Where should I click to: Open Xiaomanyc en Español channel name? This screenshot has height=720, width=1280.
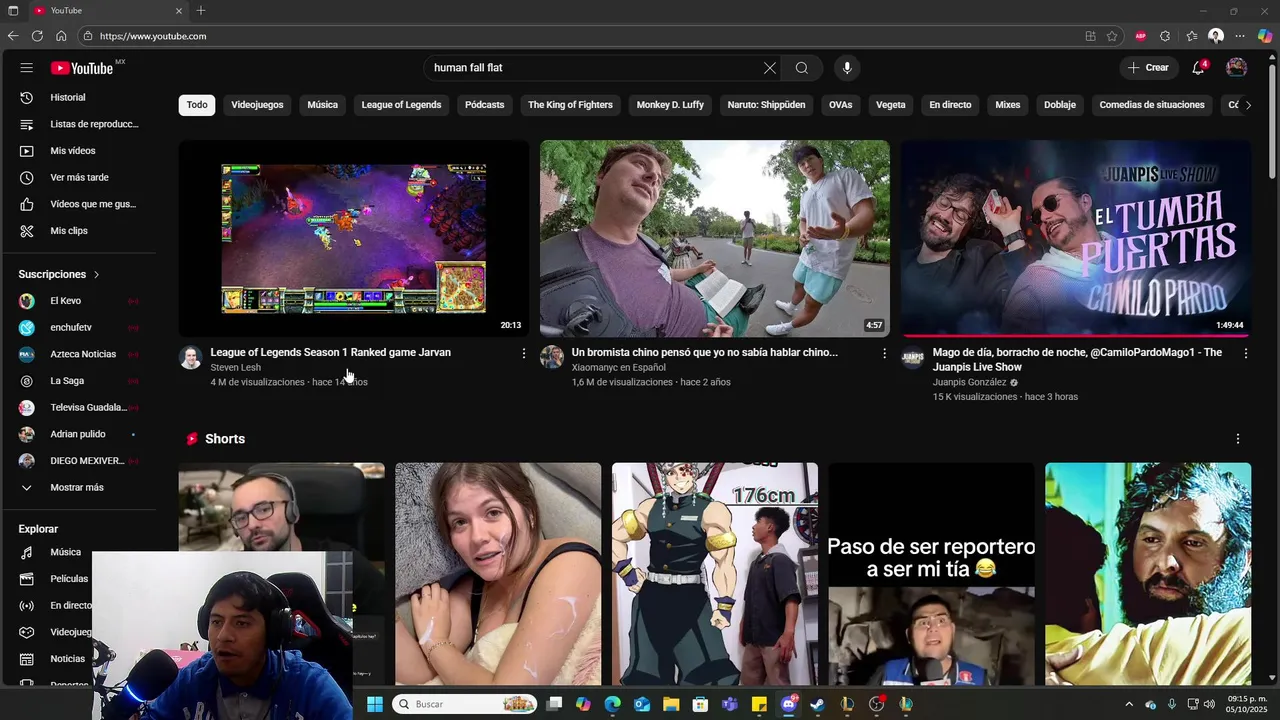click(619, 367)
